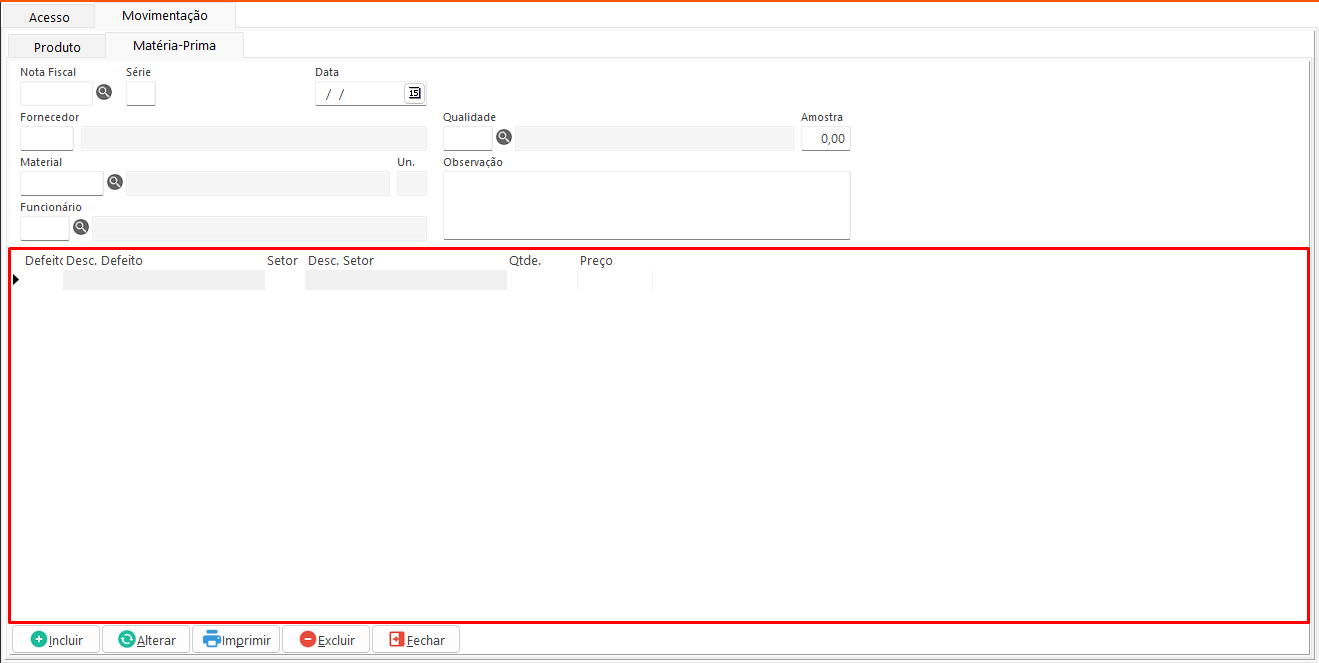Select the grid row indicator arrow
Image resolution: width=1319 pixels, height=663 pixels.
16,280
